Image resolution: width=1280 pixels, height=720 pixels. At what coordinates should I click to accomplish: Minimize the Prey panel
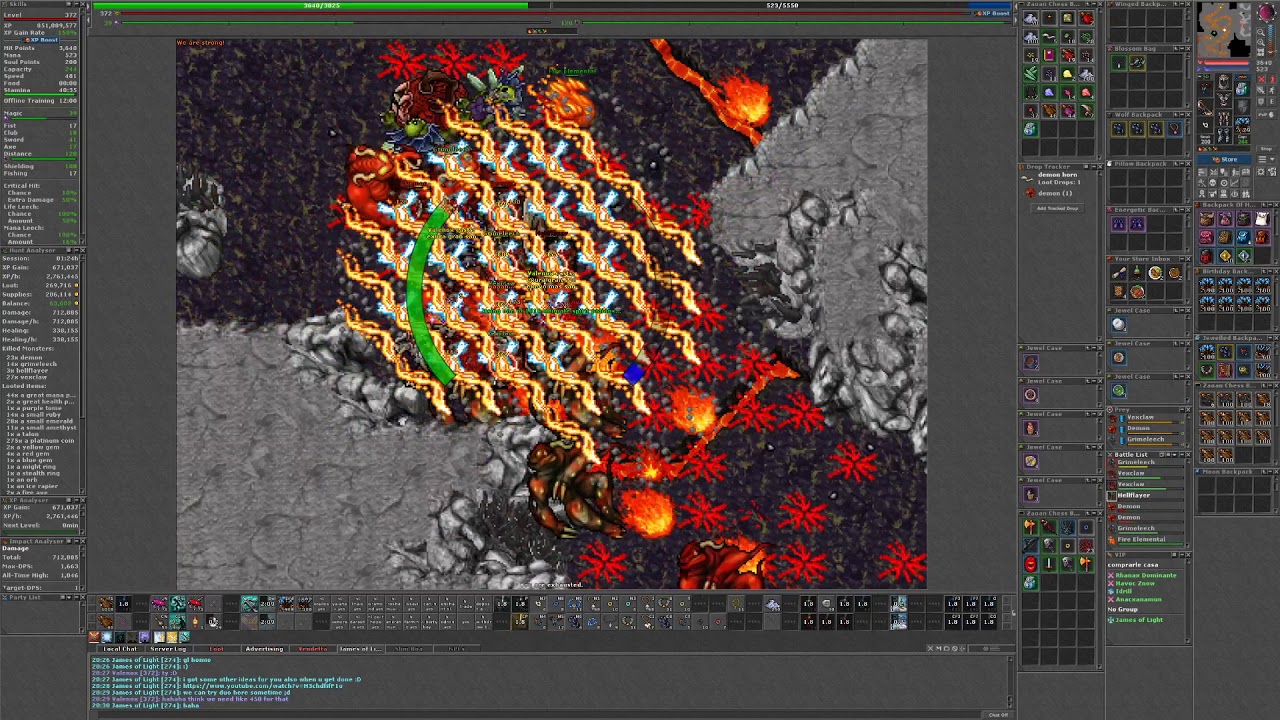click(x=1182, y=410)
